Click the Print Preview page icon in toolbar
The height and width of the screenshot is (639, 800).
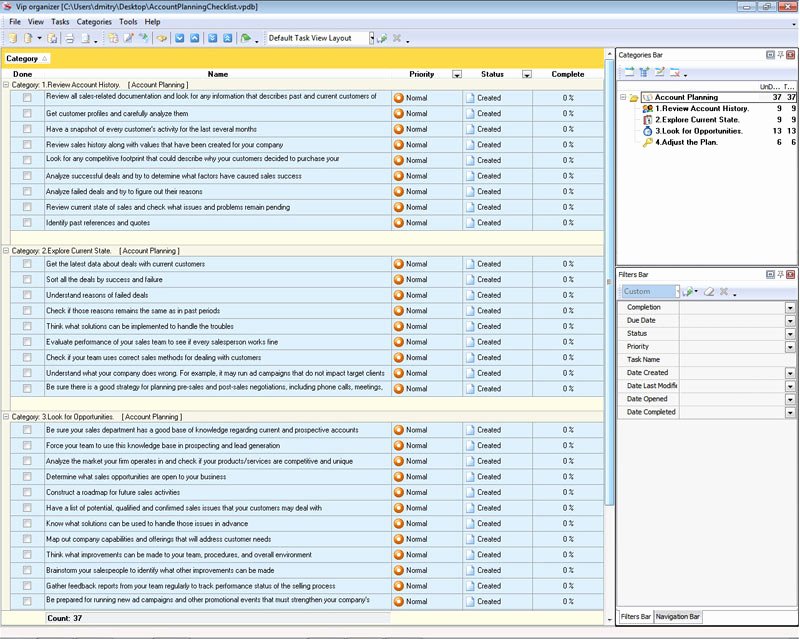[x=85, y=38]
